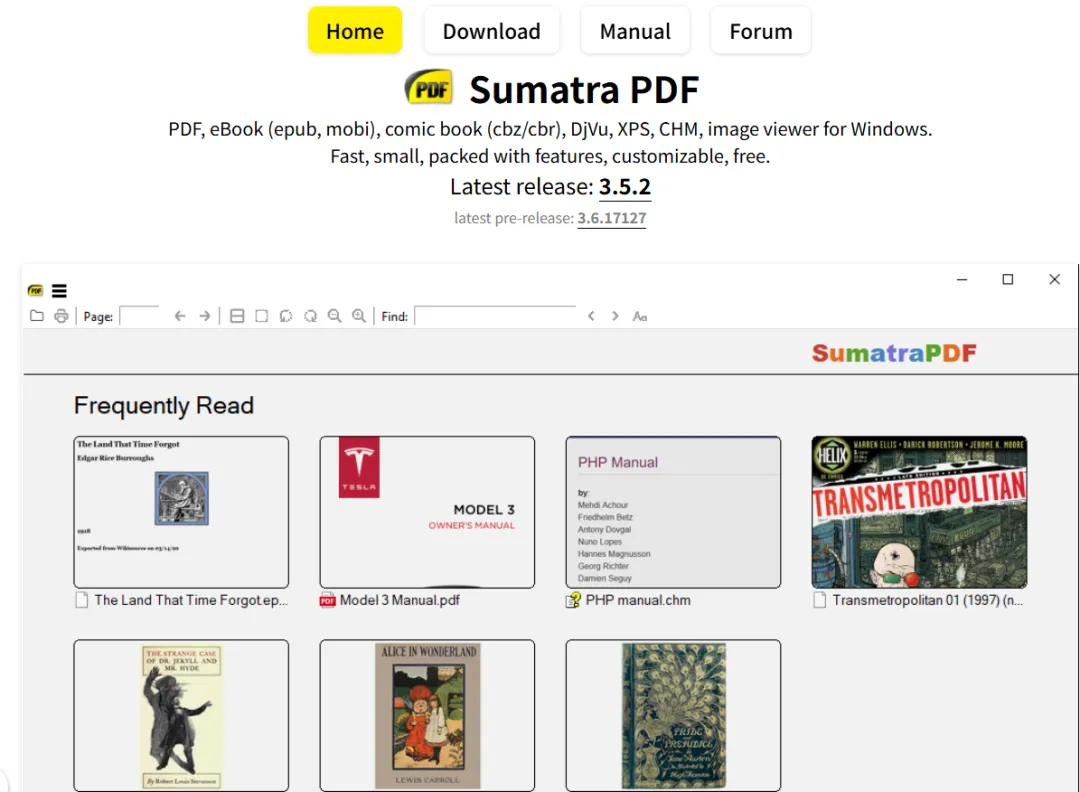This screenshot has height=792, width=1080.
Task: Open the Jekyll and Hyde book thumbnail
Action: (181, 716)
